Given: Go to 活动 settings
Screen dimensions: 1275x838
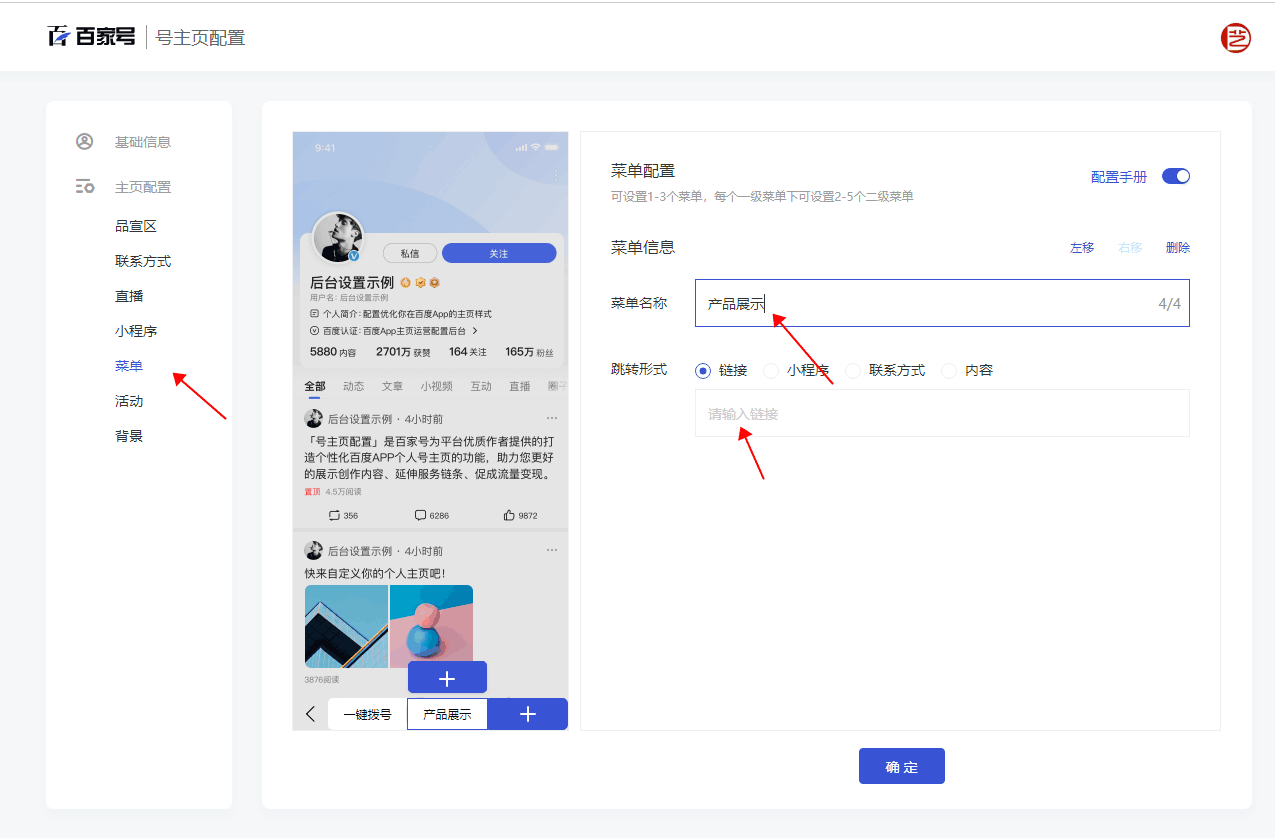Looking at the screenshot, I should [129, 401].
